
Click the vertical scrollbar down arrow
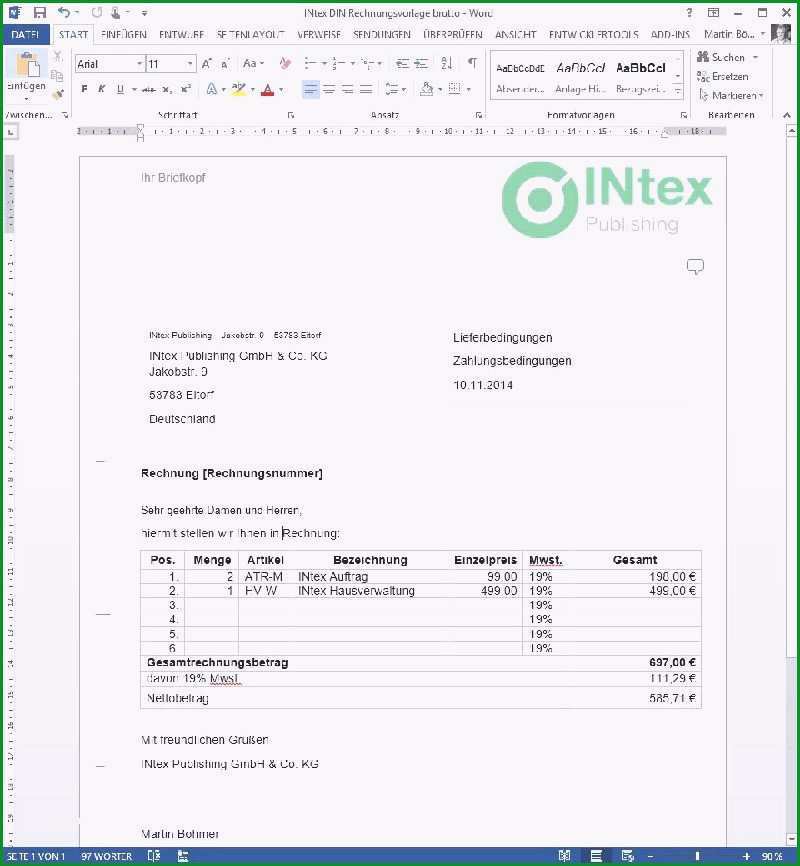click(792, 838)
